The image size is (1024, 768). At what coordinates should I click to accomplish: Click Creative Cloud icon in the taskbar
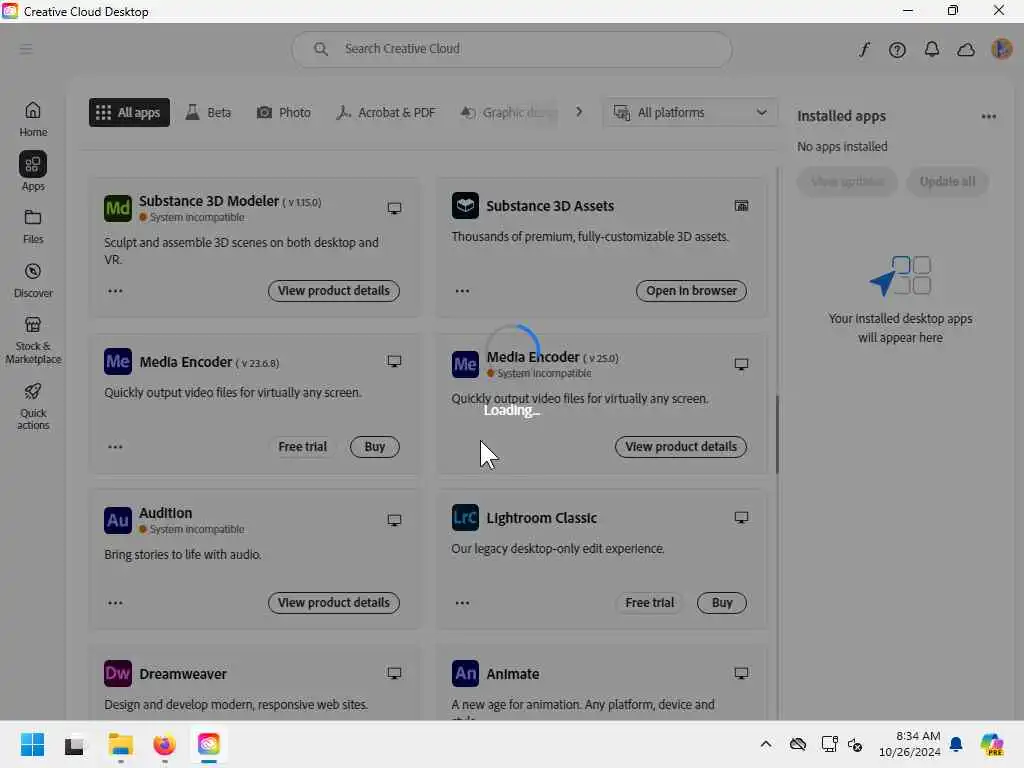coord(209,744)
